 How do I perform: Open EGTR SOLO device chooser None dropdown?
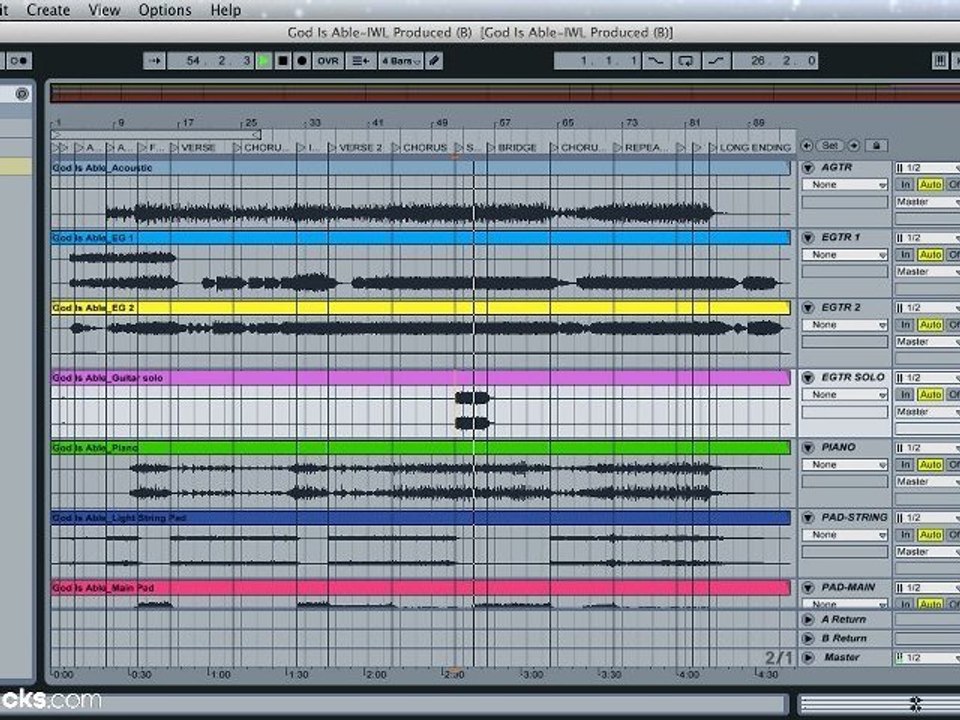(845, 395)
